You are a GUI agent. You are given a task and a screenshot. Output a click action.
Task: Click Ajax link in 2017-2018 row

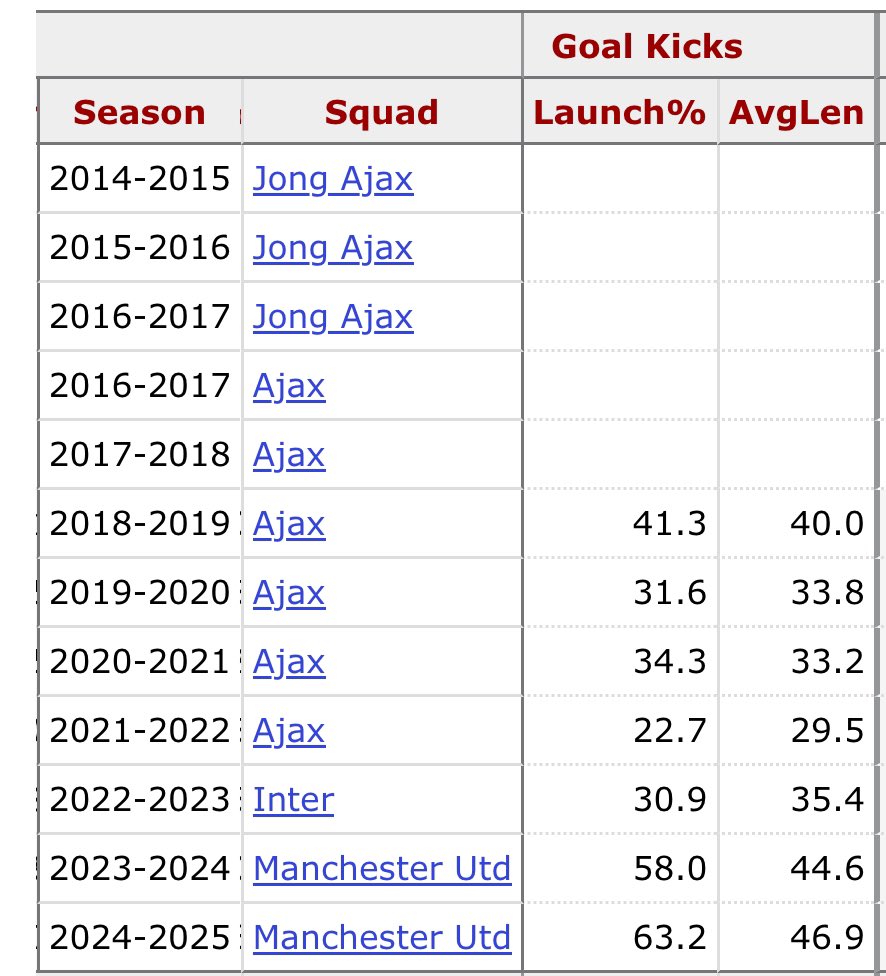(289, 456)
